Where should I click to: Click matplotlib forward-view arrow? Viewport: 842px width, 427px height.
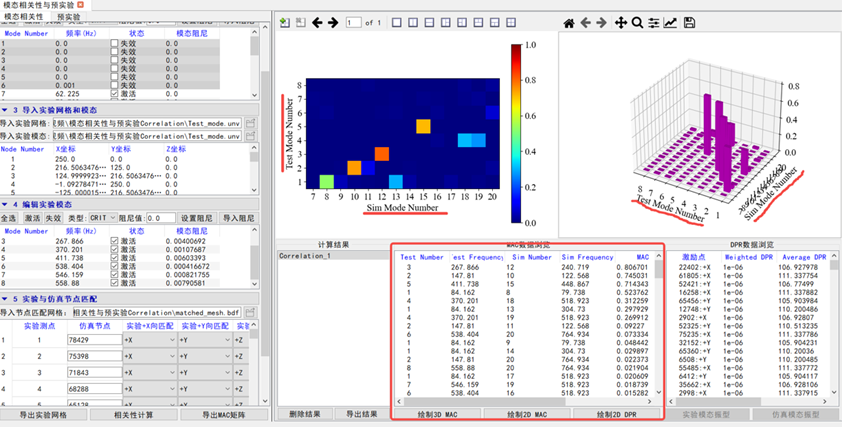coord(601,23)
